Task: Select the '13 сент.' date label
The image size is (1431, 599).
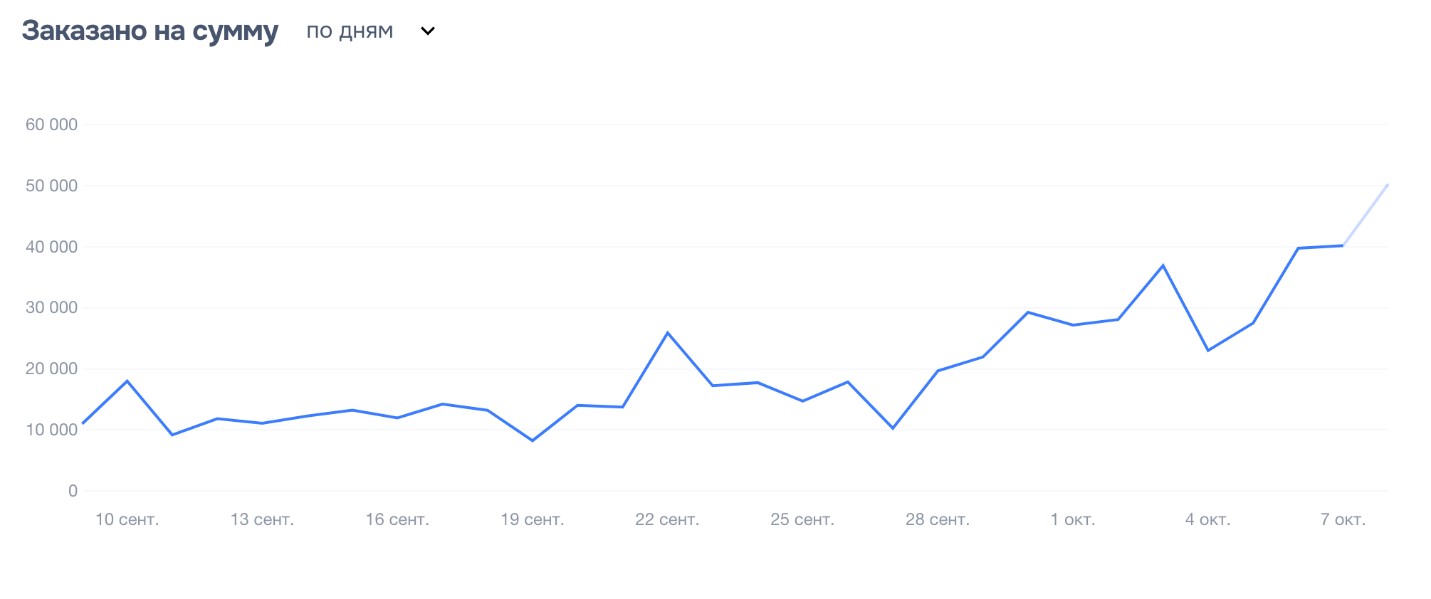Action: pyautogui.click(x=262, y=520)
